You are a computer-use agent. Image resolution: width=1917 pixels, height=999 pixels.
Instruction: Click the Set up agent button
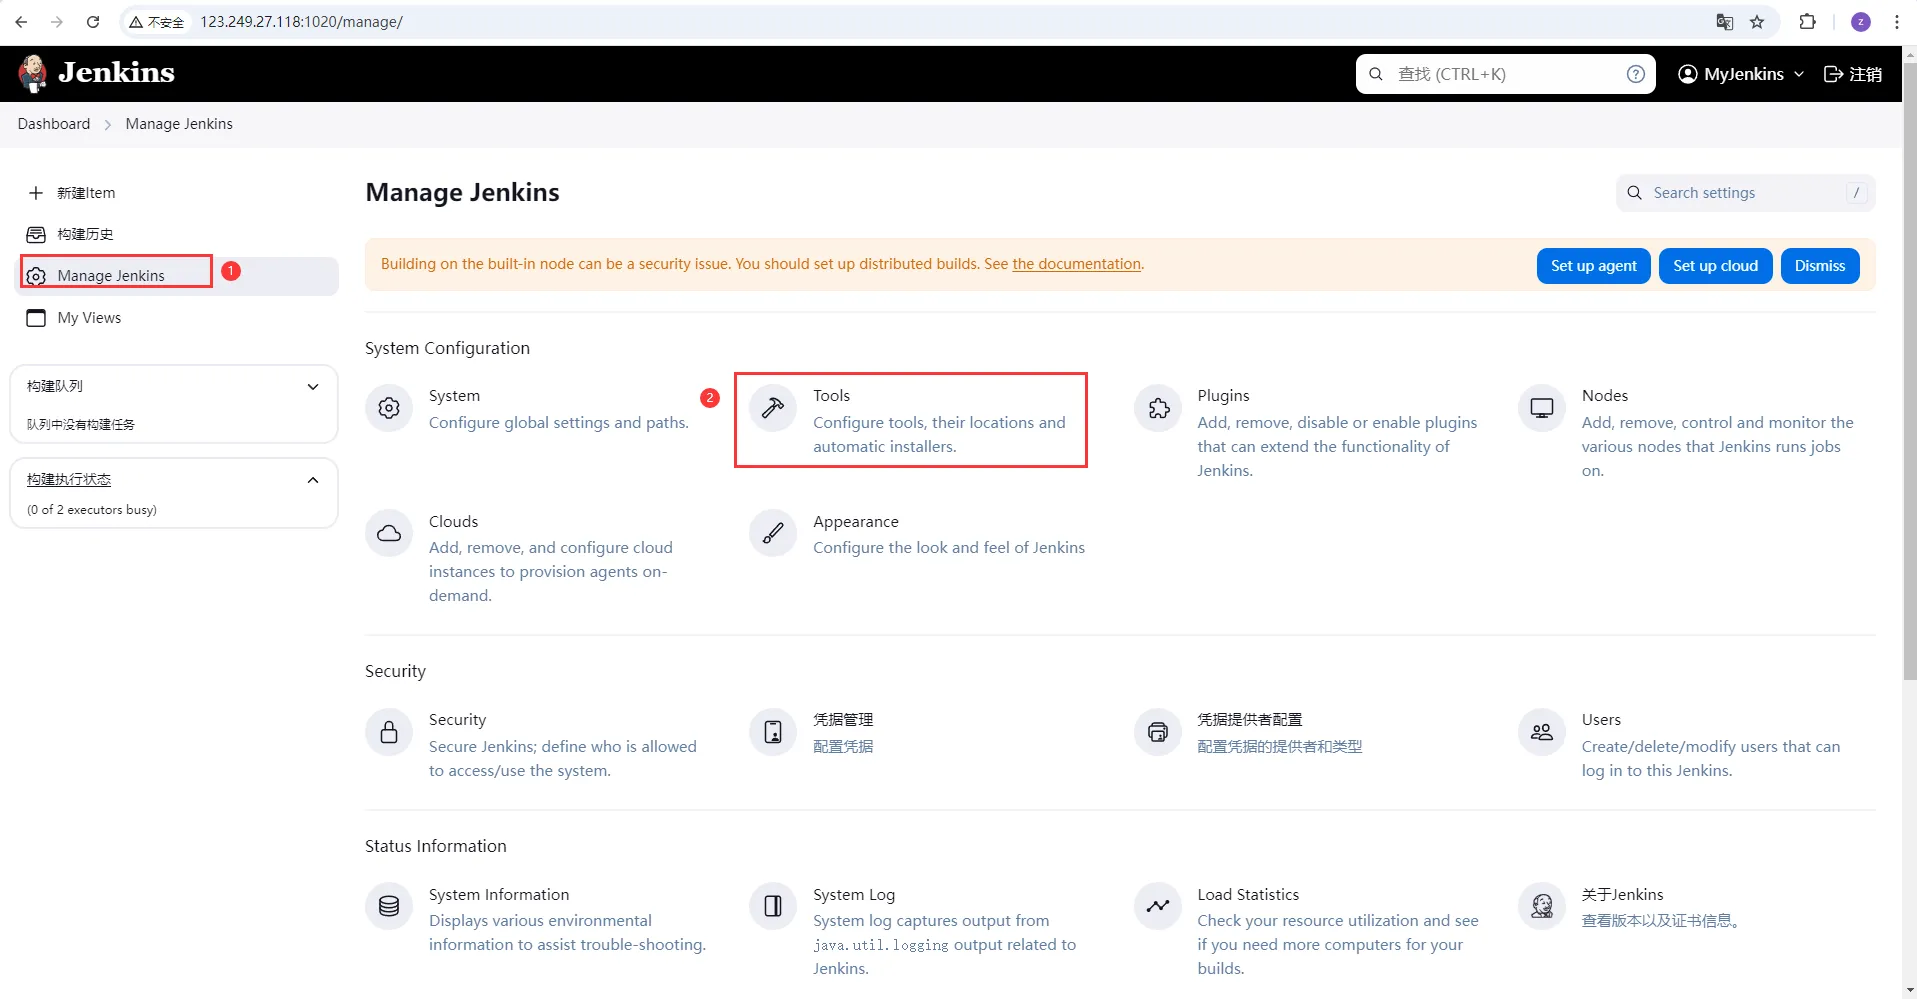click(1593, 266)
